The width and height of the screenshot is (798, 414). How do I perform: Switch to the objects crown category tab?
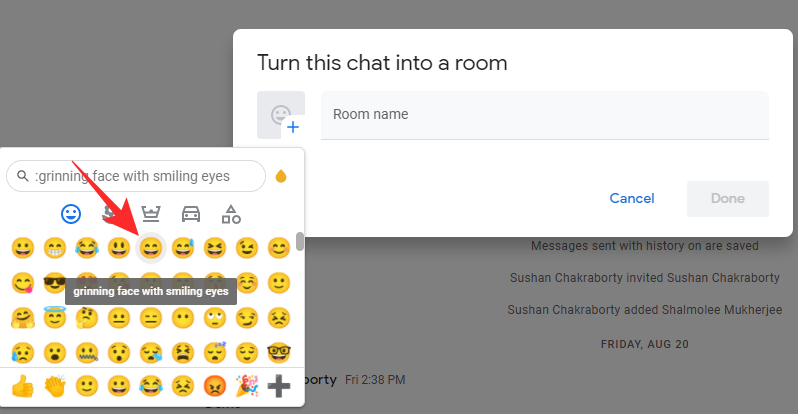tap(151, 213)
